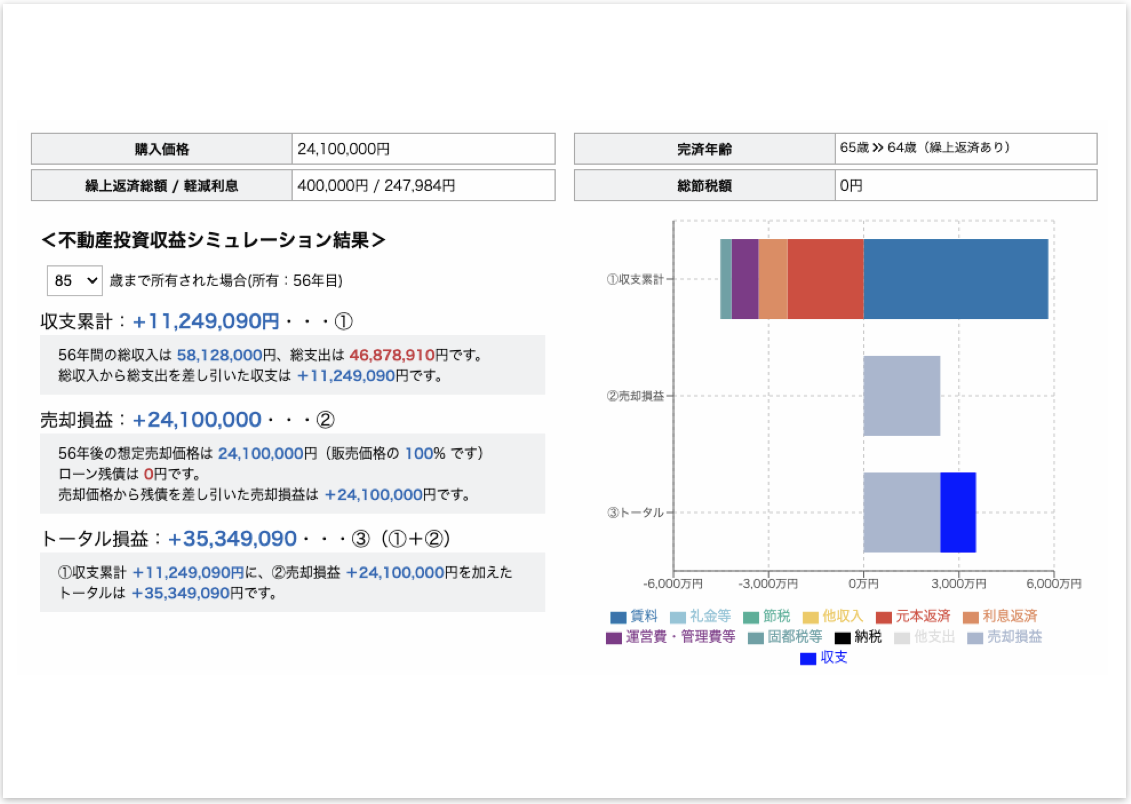Open the age 85 ownership dropdown
The width and height of the screenshot is (1131, 804).
point(75,281)
